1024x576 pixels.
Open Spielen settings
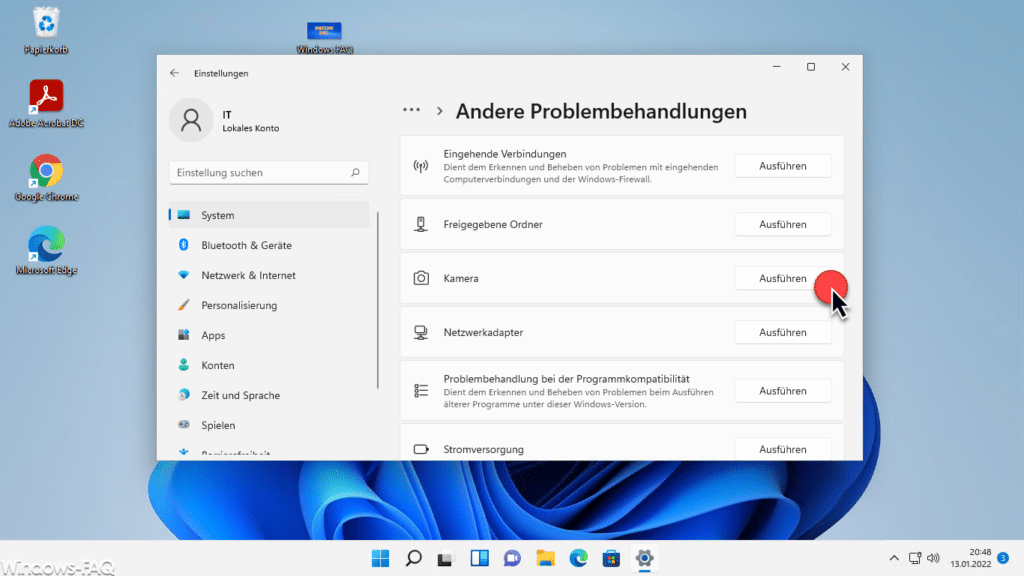(x=269, y=425)
